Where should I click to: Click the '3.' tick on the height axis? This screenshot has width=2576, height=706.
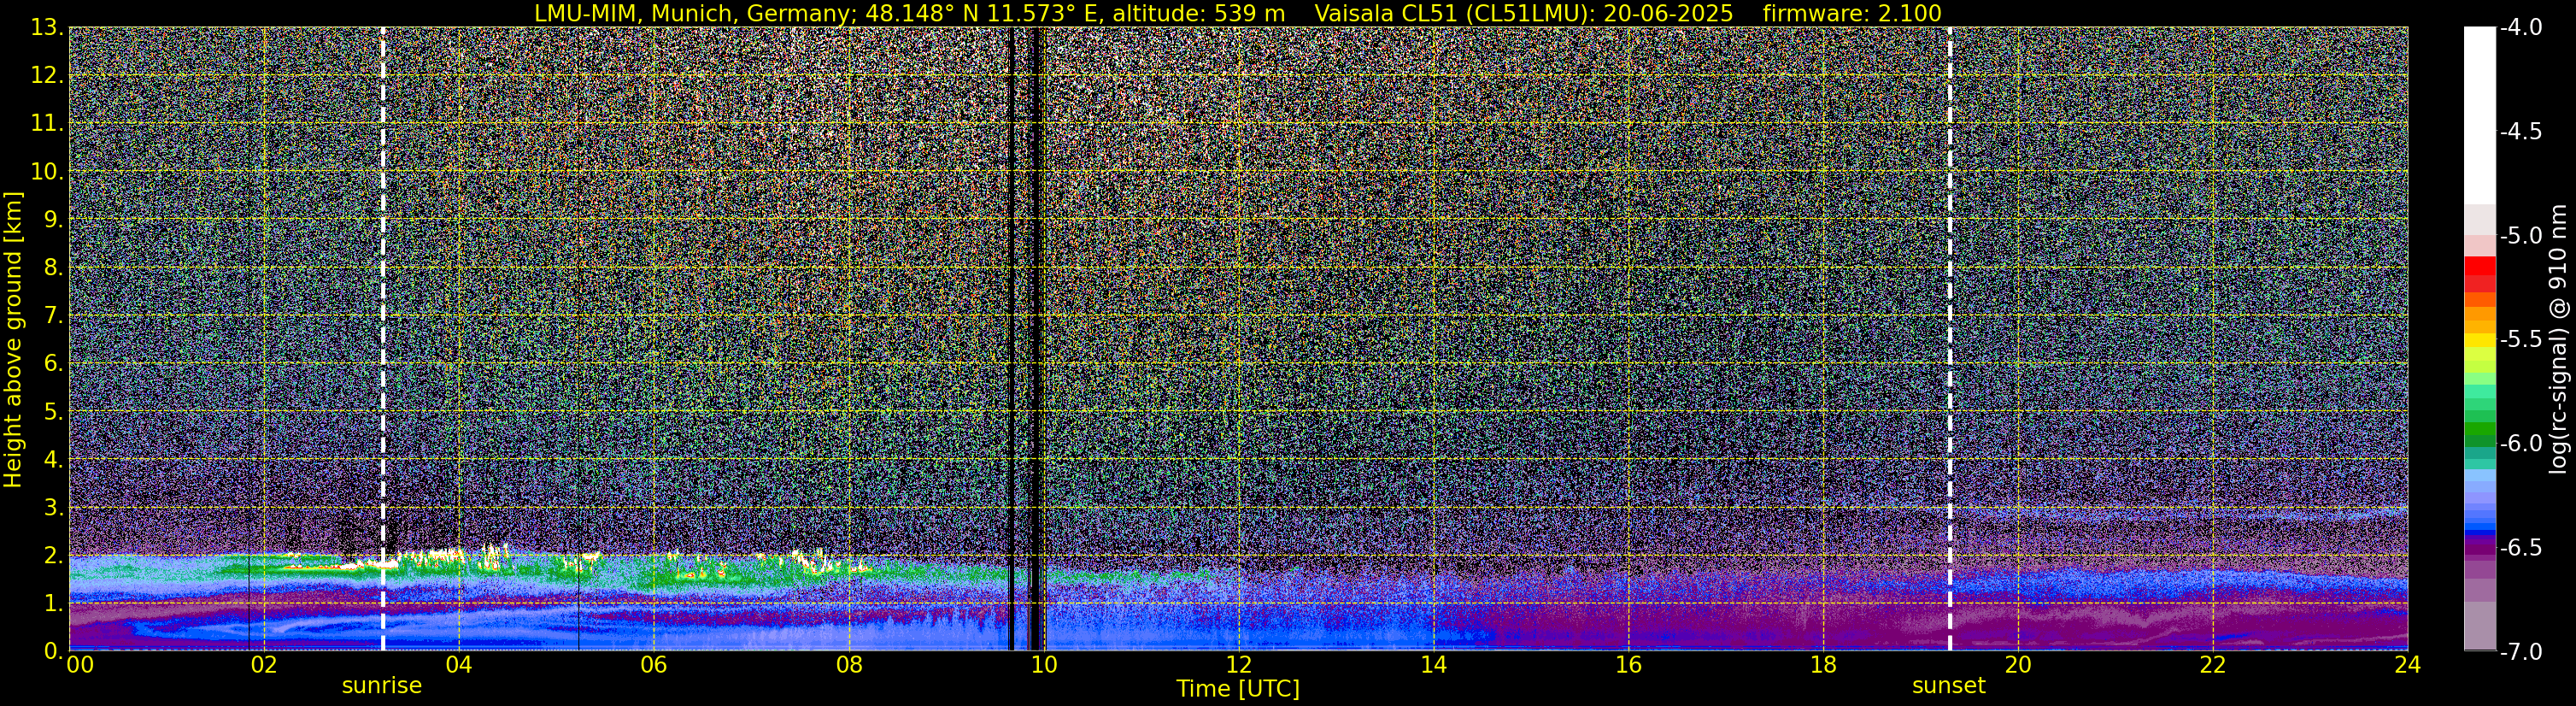(x=53, y=508)
